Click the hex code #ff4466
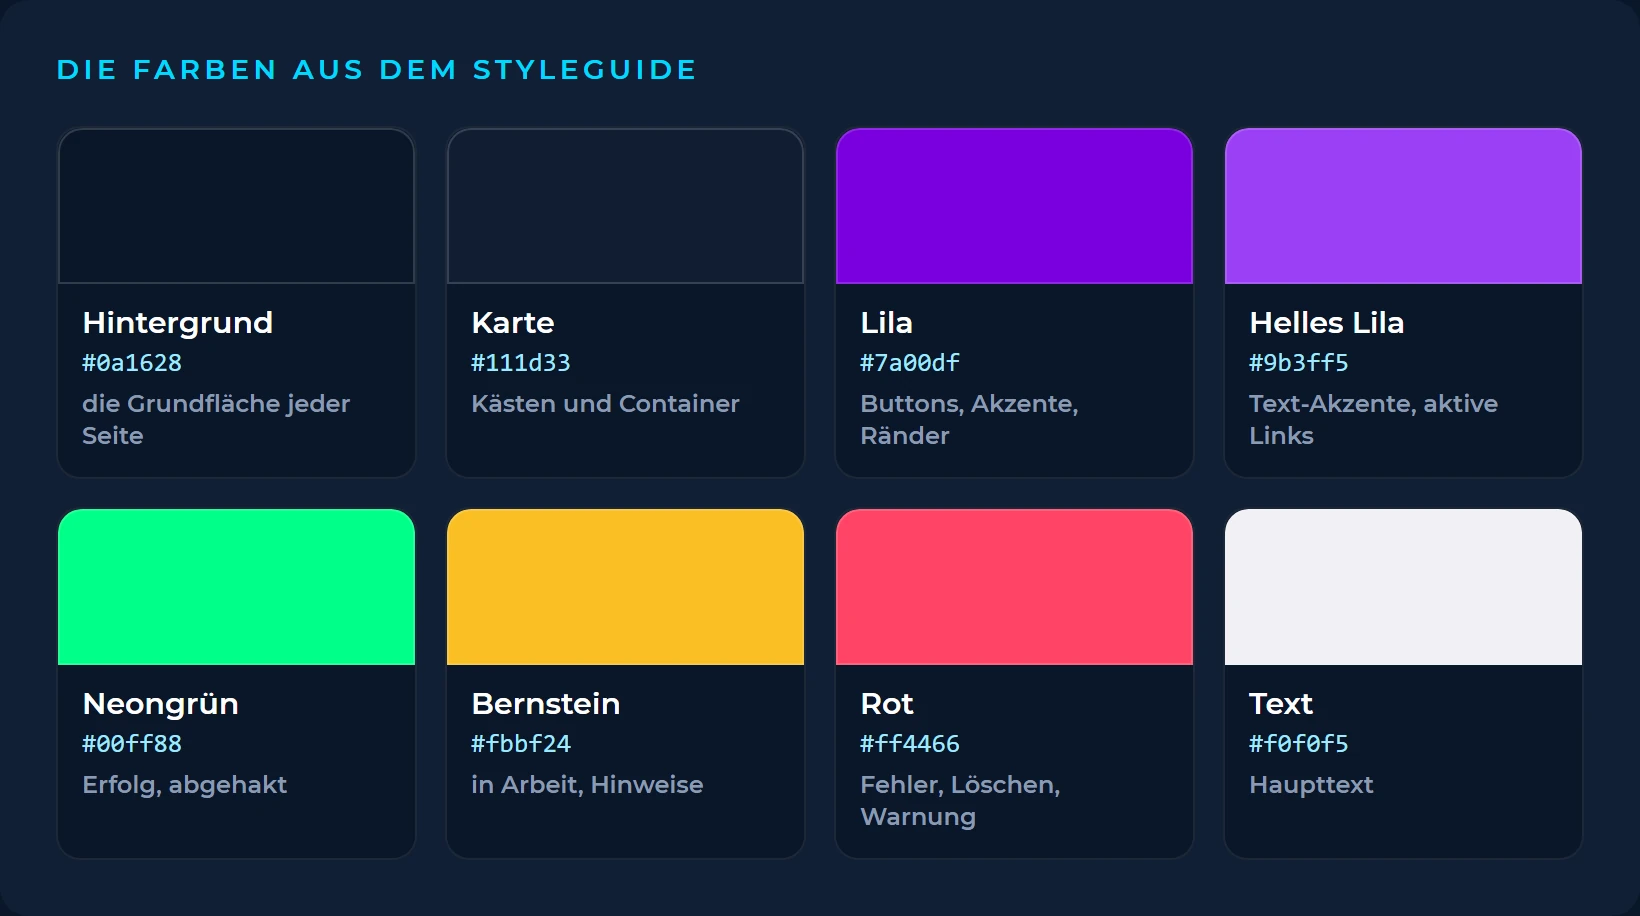The width and height of the screenshot is (1640, 916). 910,744
